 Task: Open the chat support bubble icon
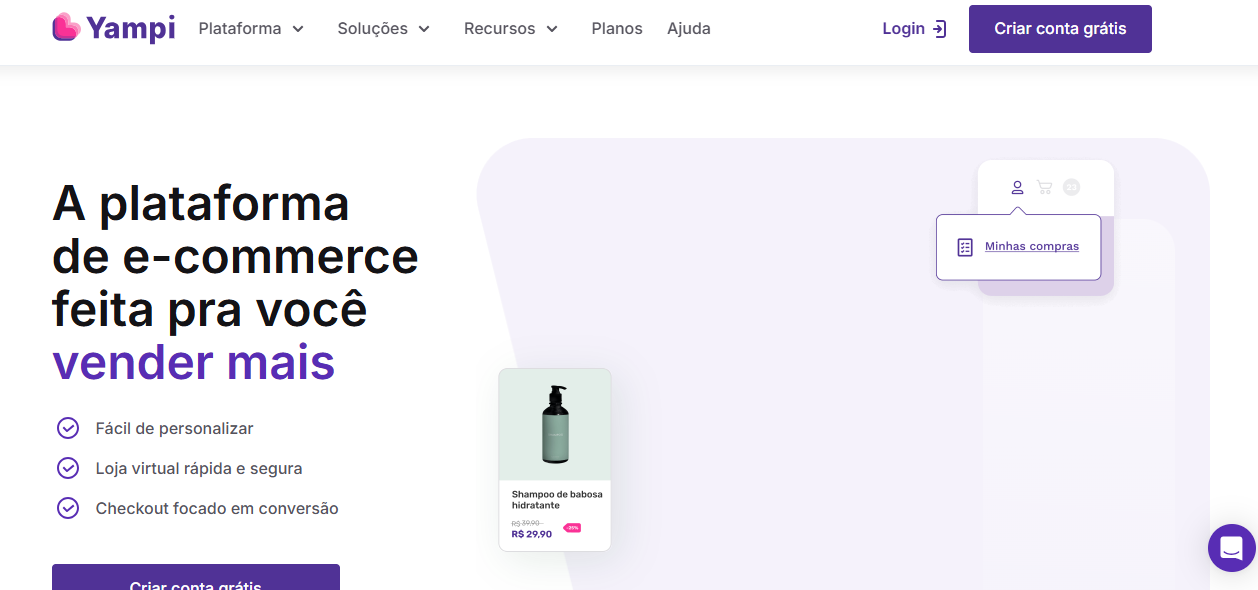(1231, 548)
